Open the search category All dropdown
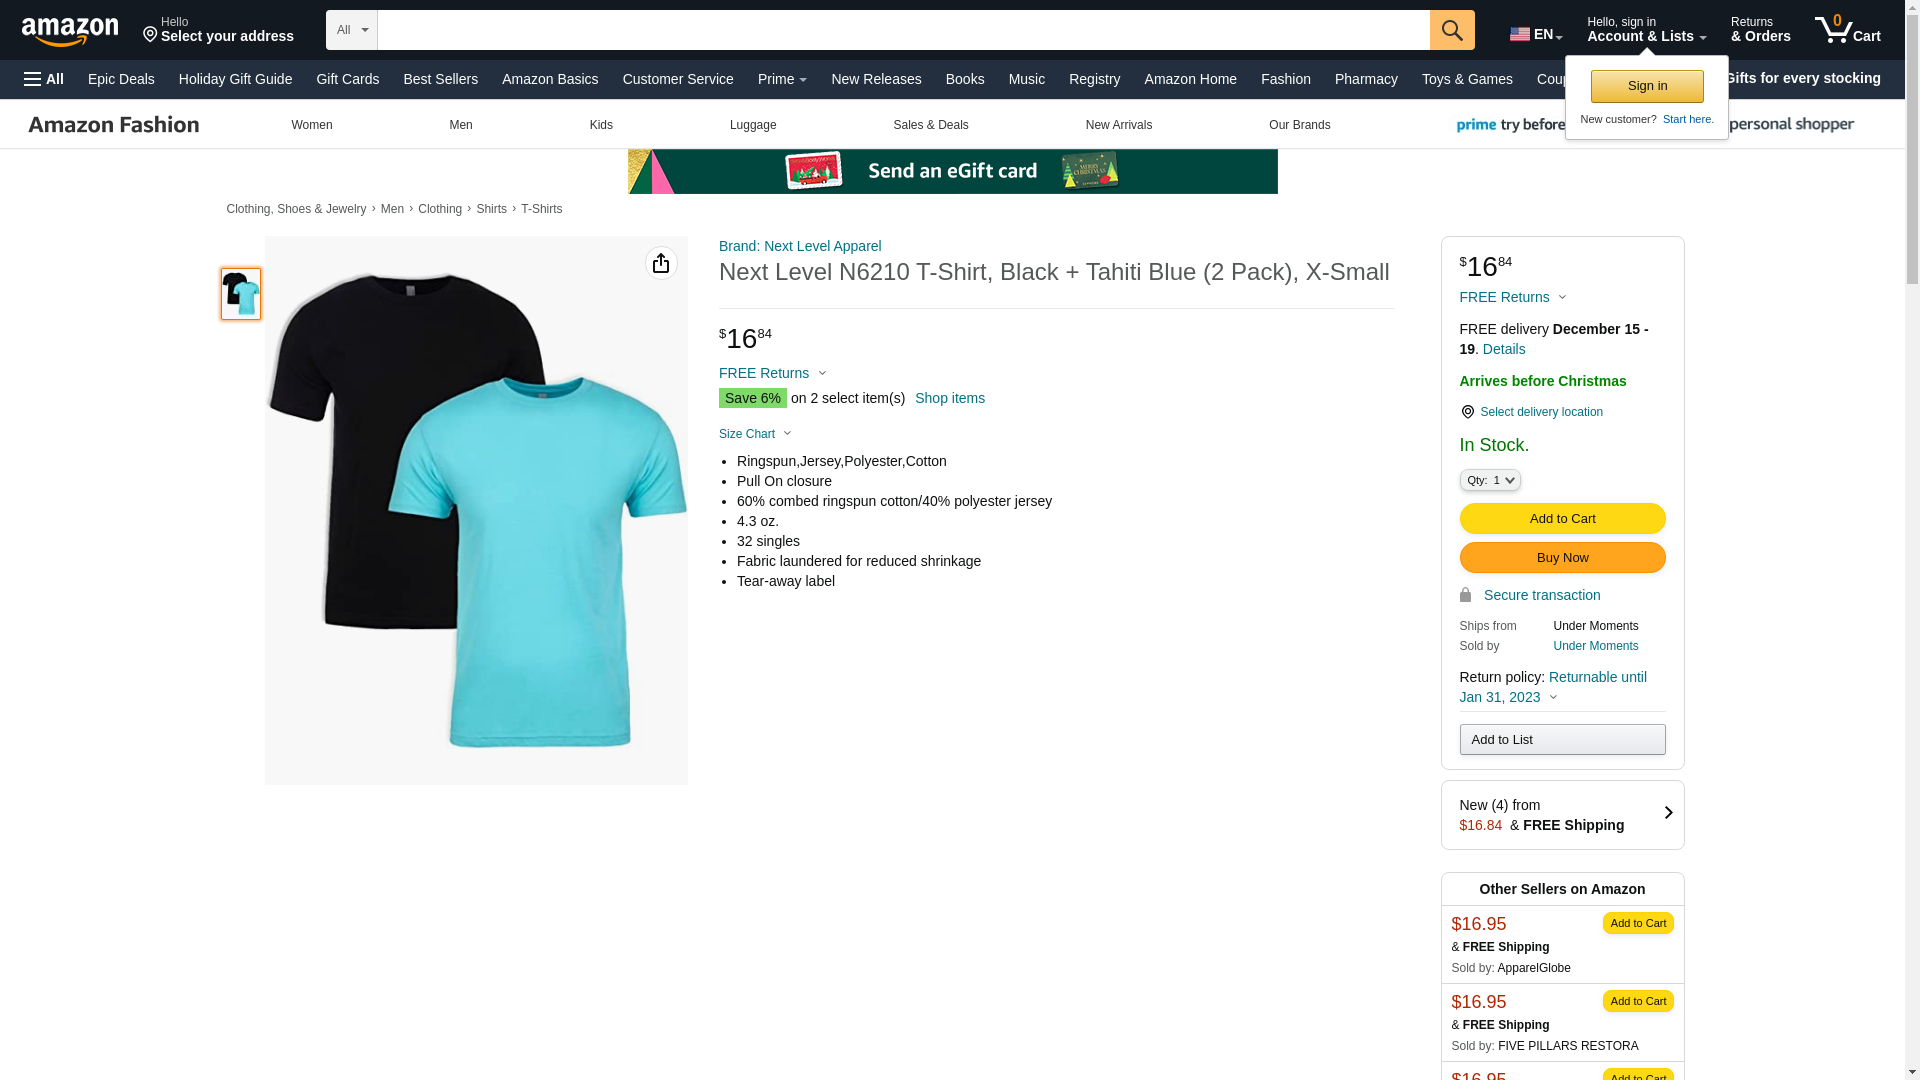 [x=351, y=30]
